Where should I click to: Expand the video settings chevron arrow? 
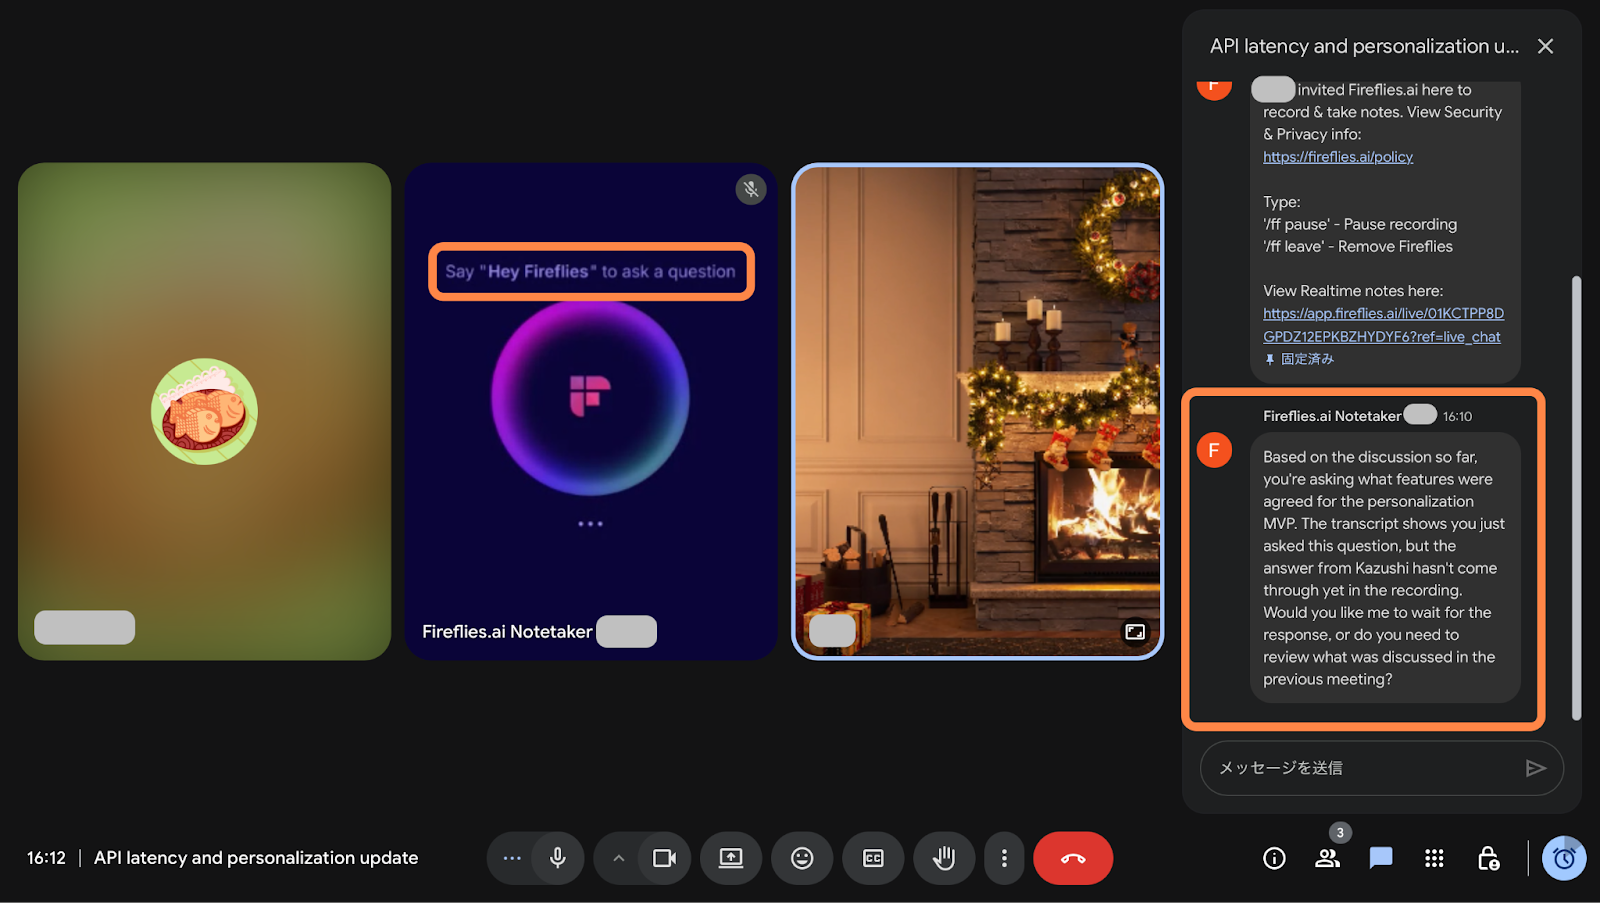[618, 858]
